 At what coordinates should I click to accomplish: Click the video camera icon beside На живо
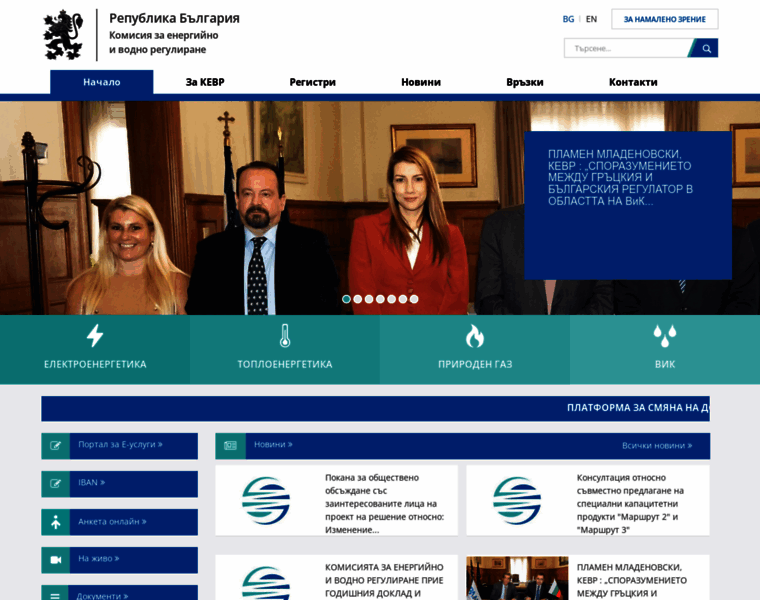tap(56, 560)
